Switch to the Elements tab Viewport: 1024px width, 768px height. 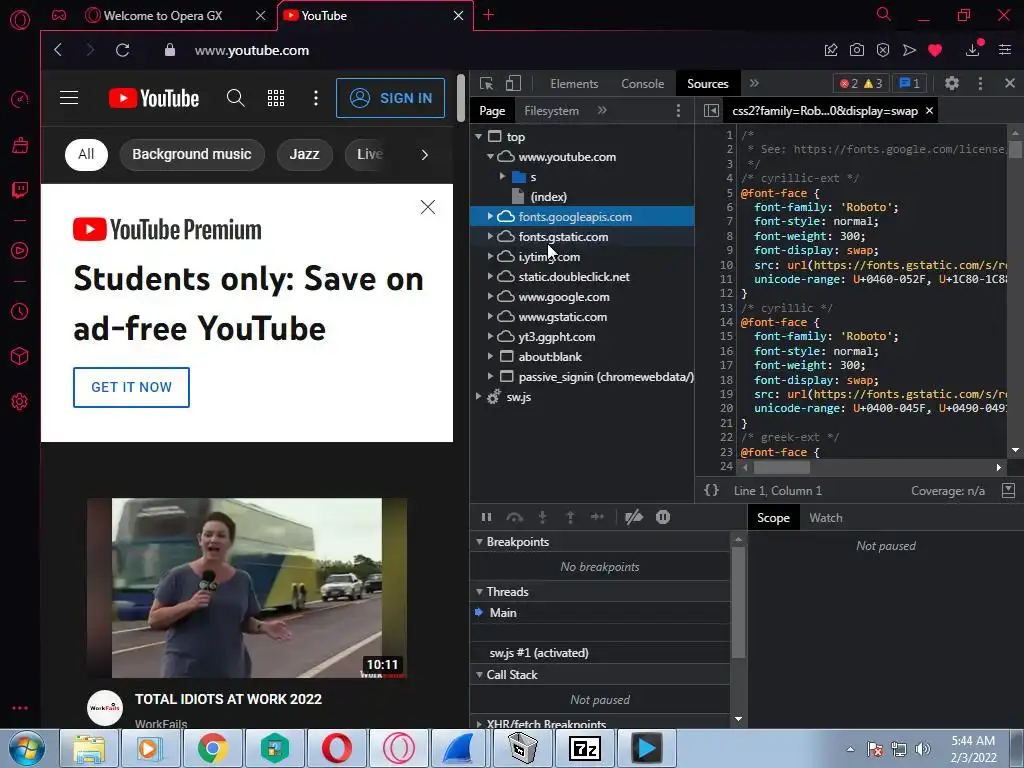574,84
